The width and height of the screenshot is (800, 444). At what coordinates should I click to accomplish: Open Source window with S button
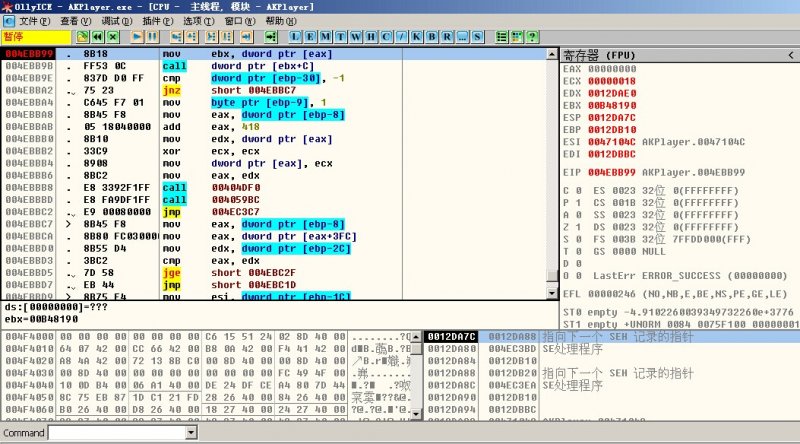click(477, 37)
